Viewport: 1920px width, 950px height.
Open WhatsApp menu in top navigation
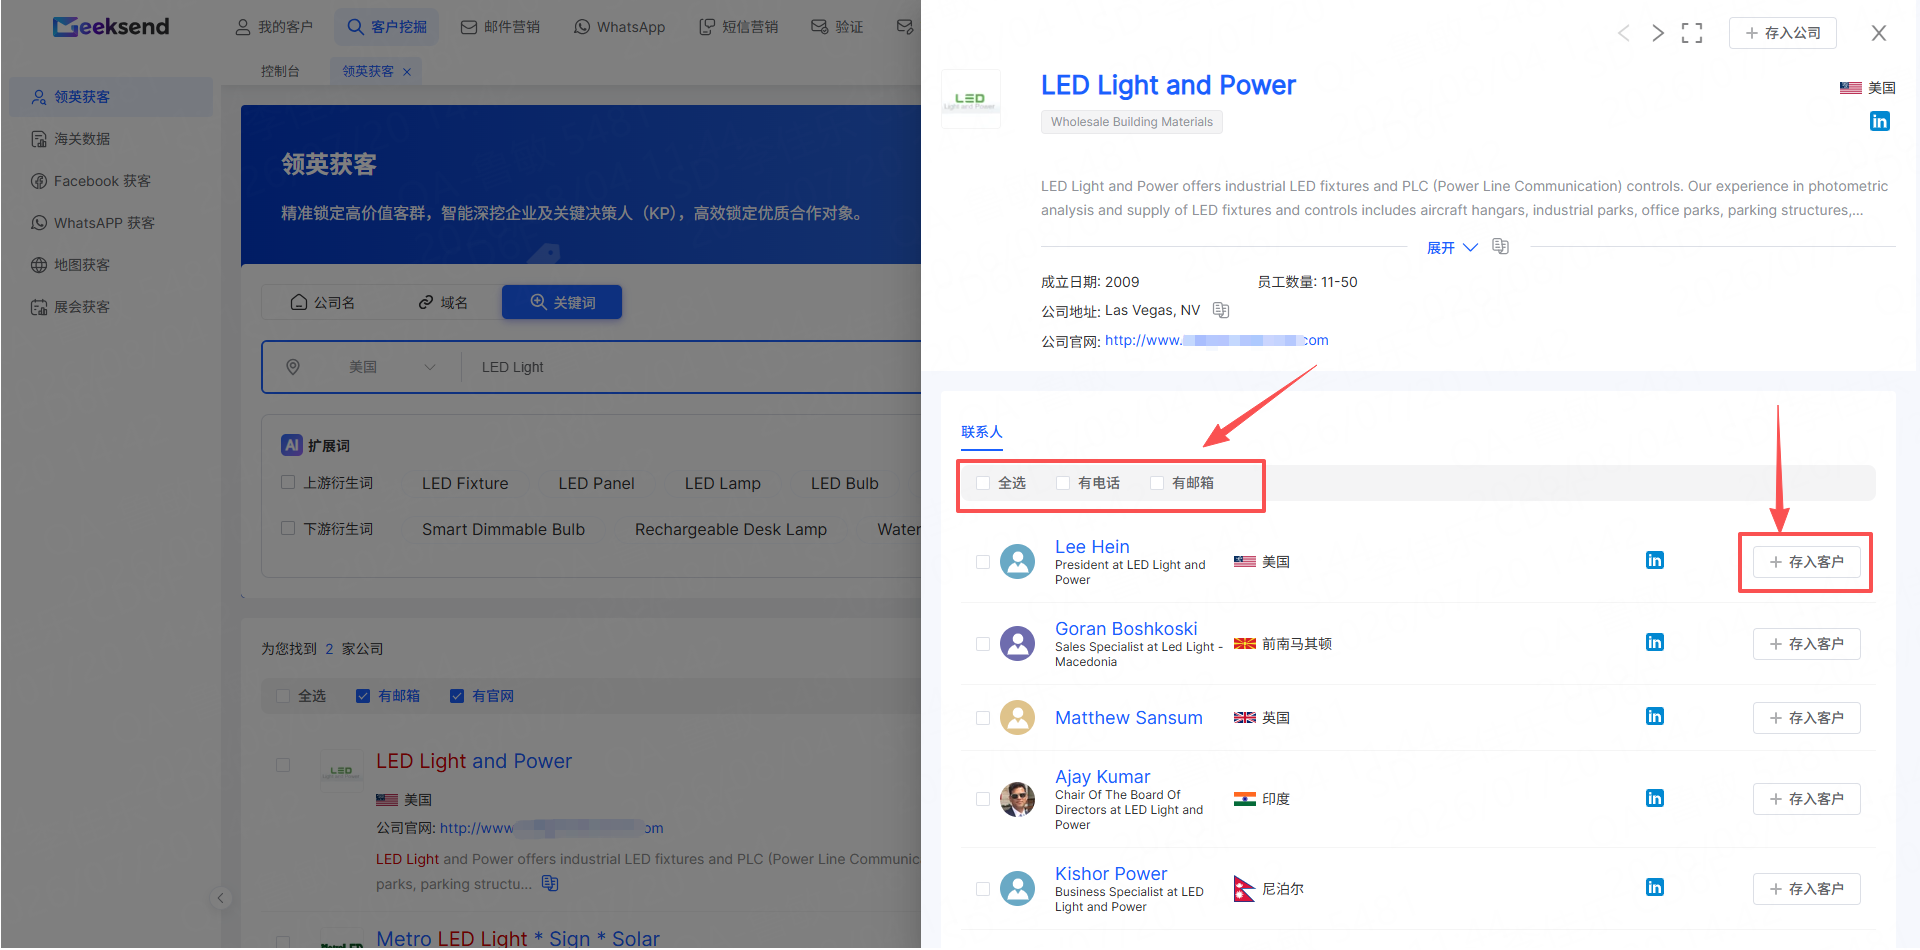point(620,27)
